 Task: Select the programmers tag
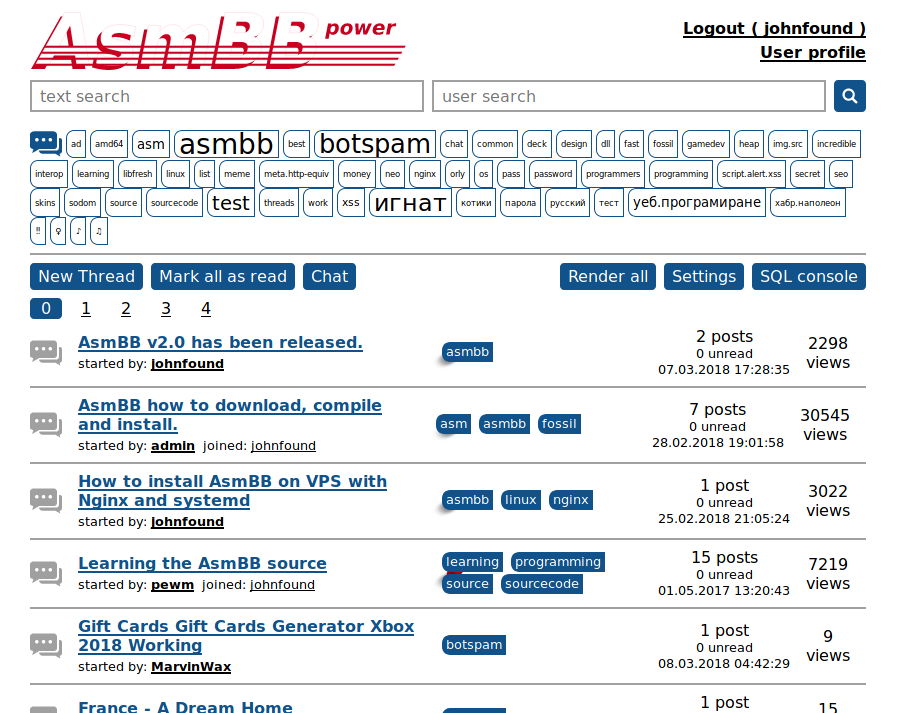click(613, 174)
